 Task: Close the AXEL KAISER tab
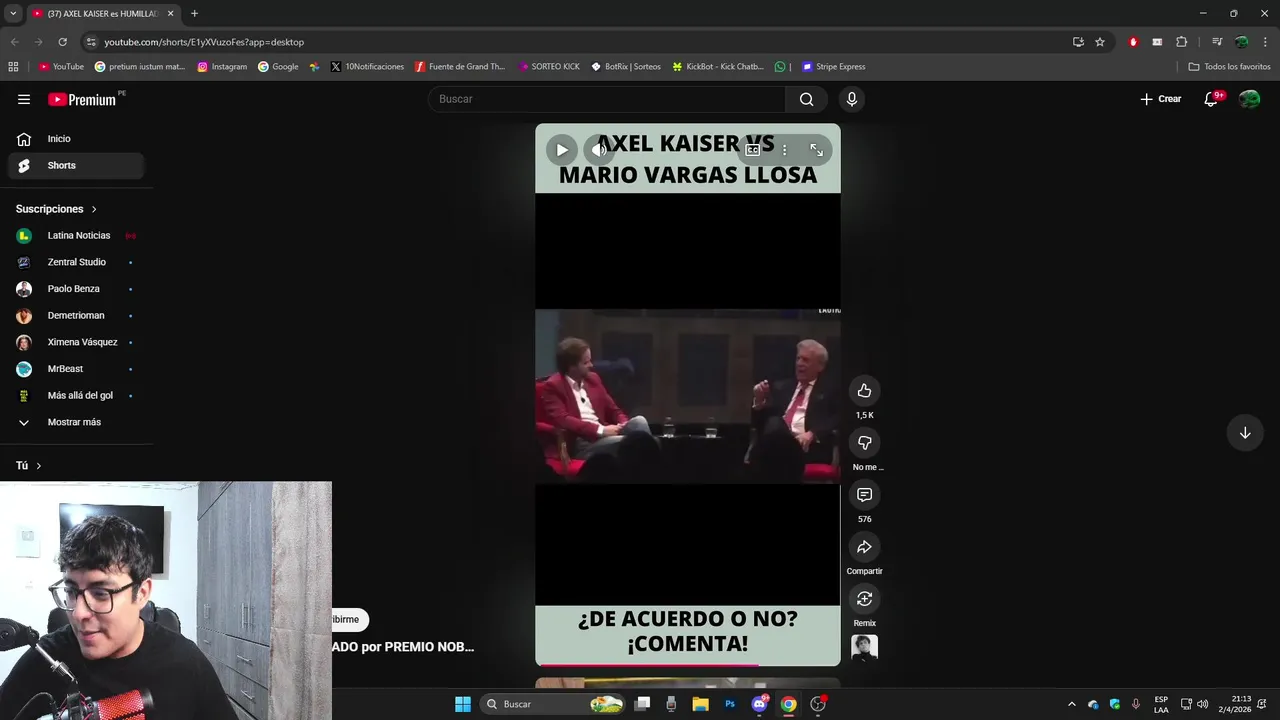(x=170, y=13)
